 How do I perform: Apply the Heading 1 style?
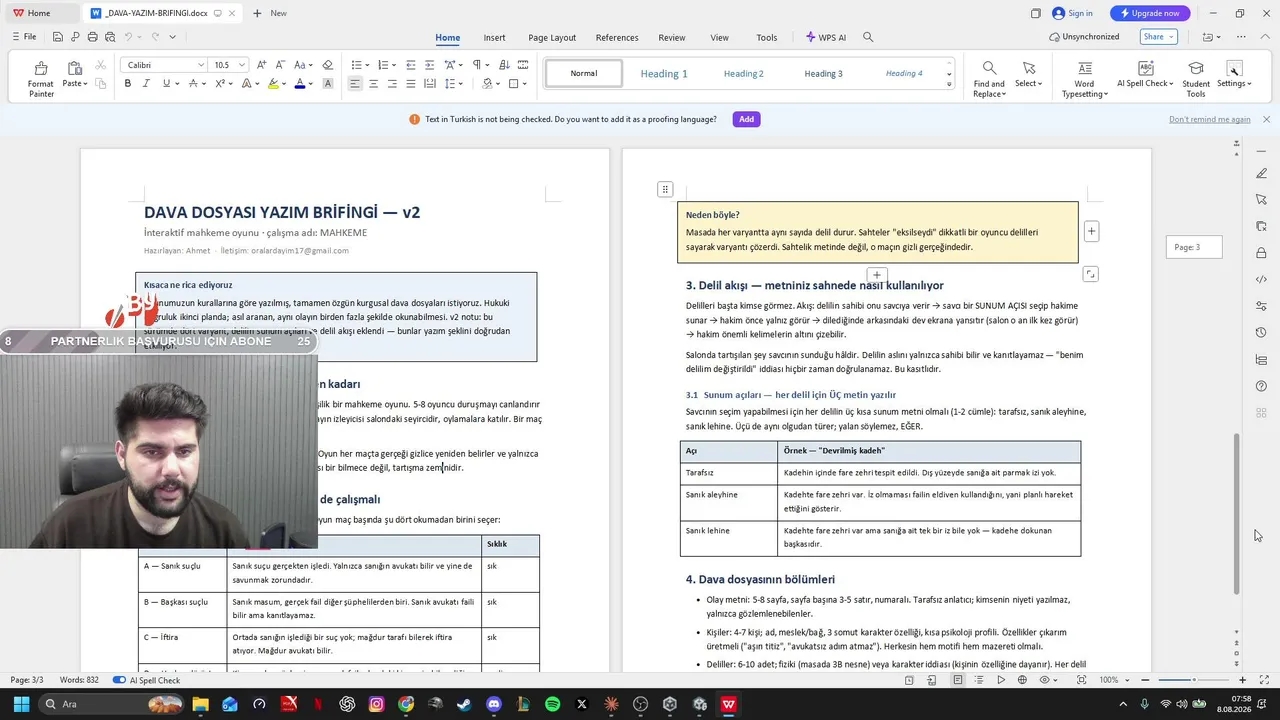[x=664, y=73]
